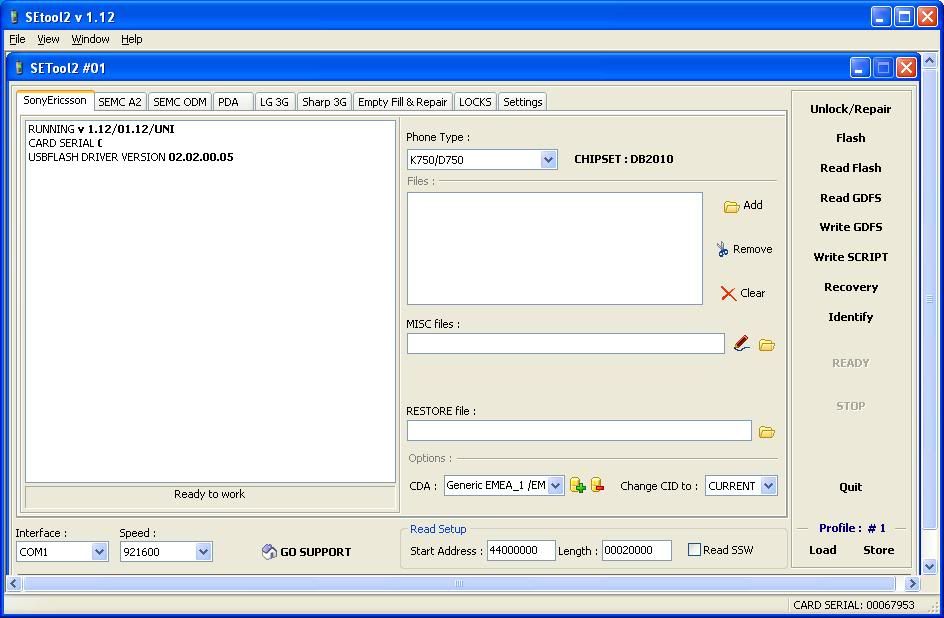The height and width of the screenshot is (618, 944).
Task: Open the View menu
Action: click(48, 39)
